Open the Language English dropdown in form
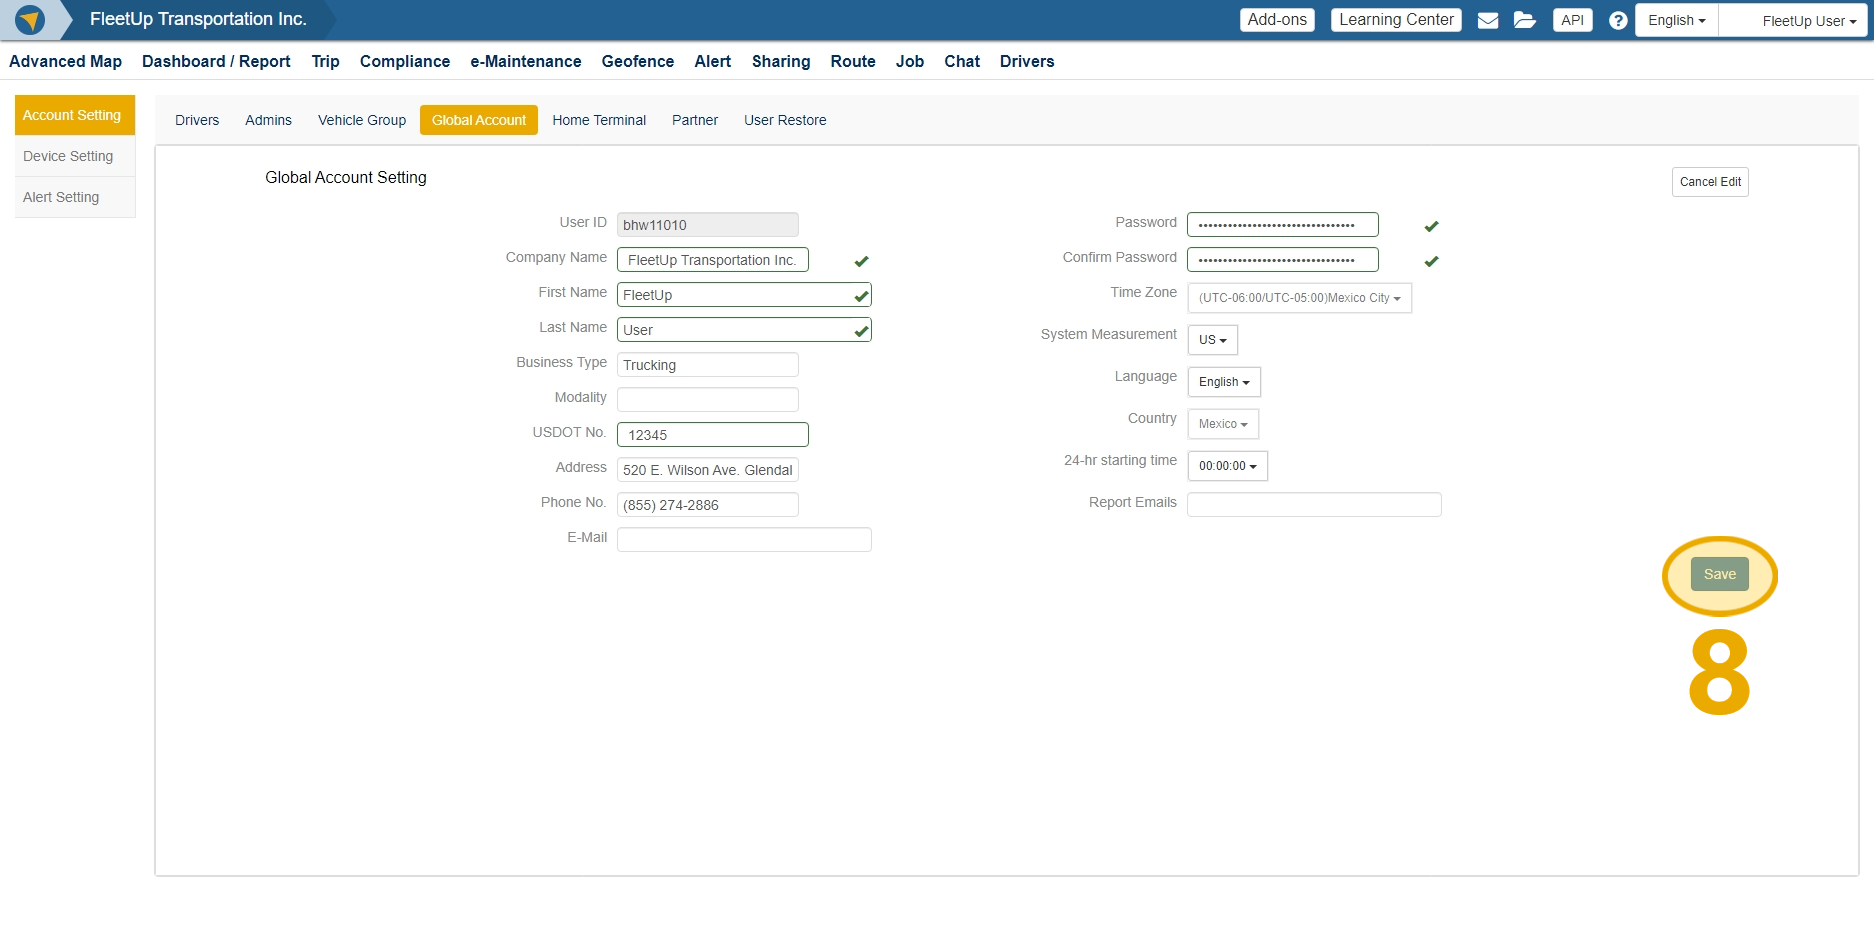 click(x=1224, y=382)
